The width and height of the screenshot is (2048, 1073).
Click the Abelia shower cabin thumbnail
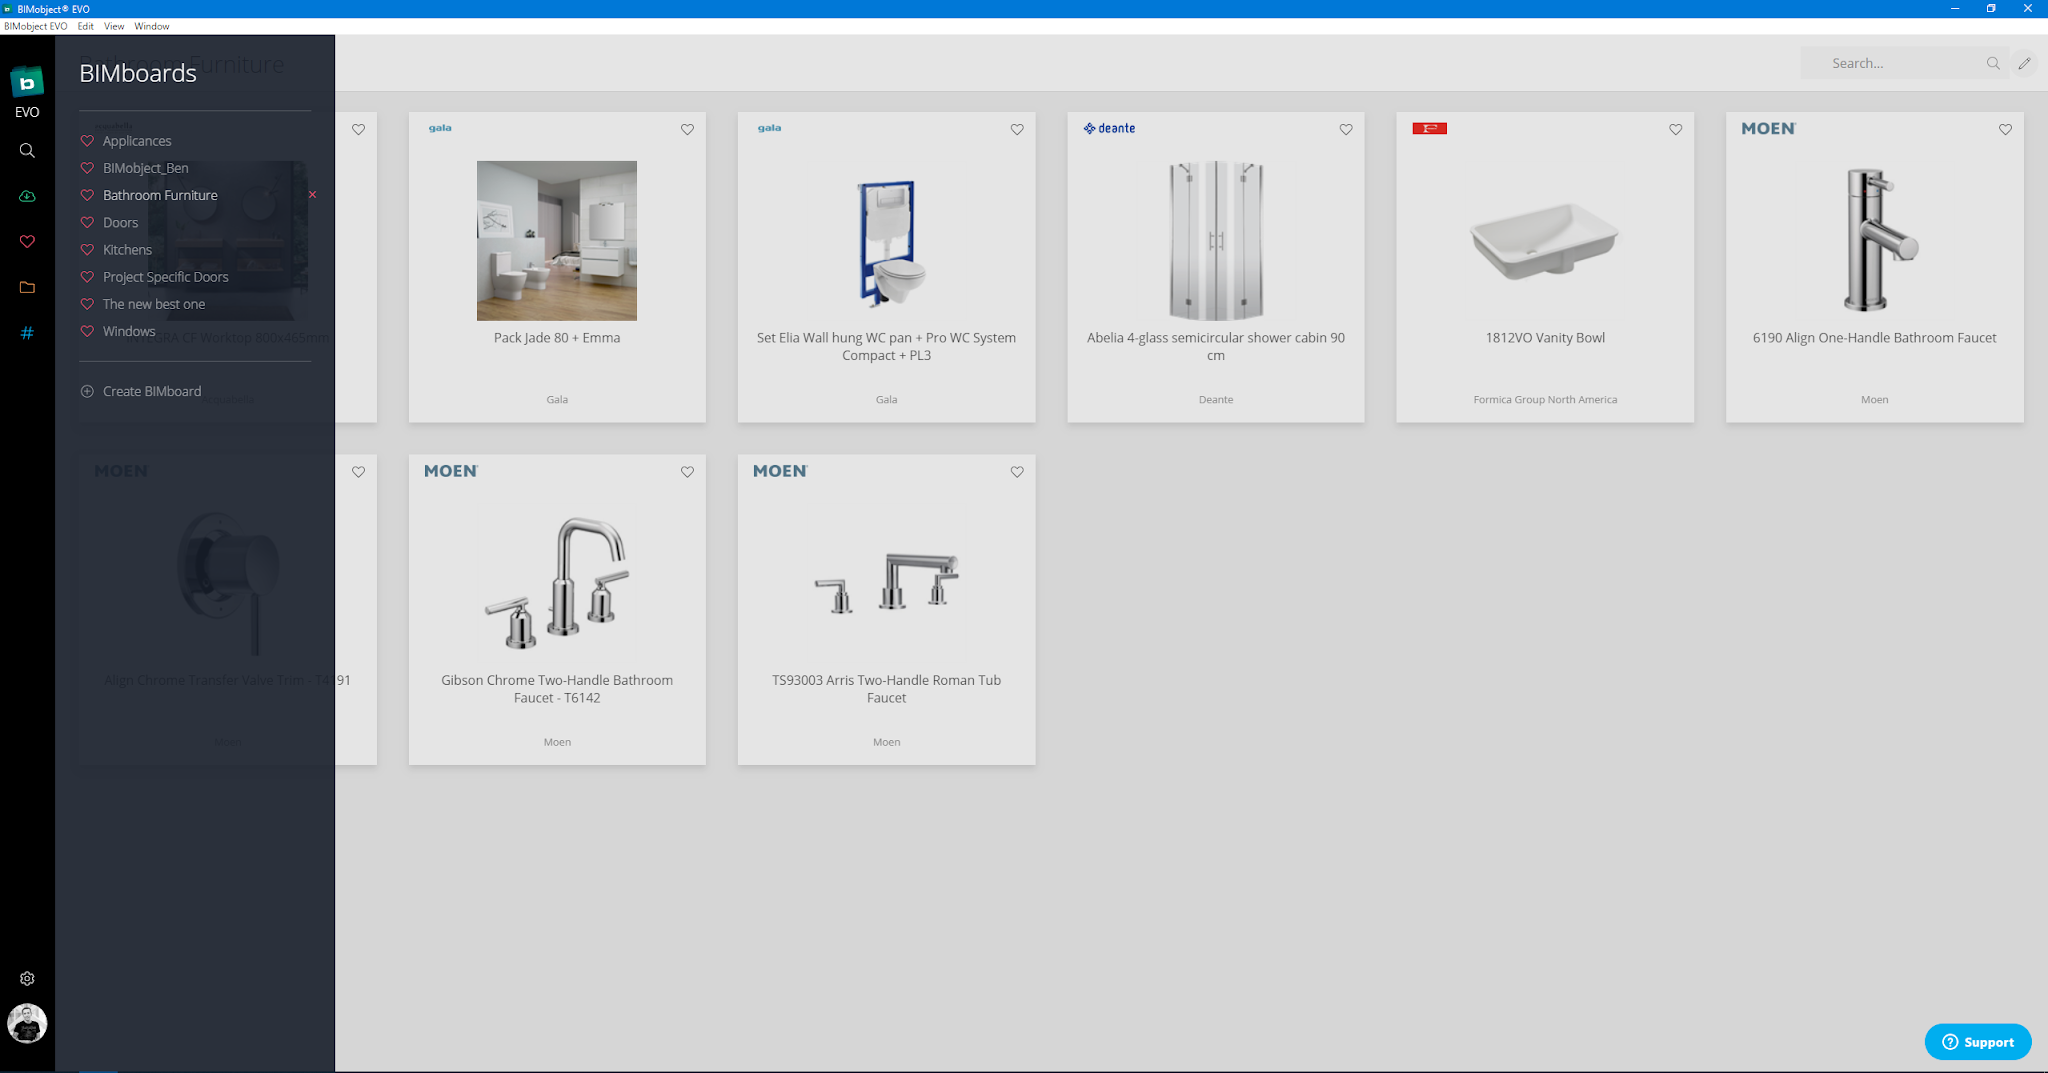point(1215,240)
